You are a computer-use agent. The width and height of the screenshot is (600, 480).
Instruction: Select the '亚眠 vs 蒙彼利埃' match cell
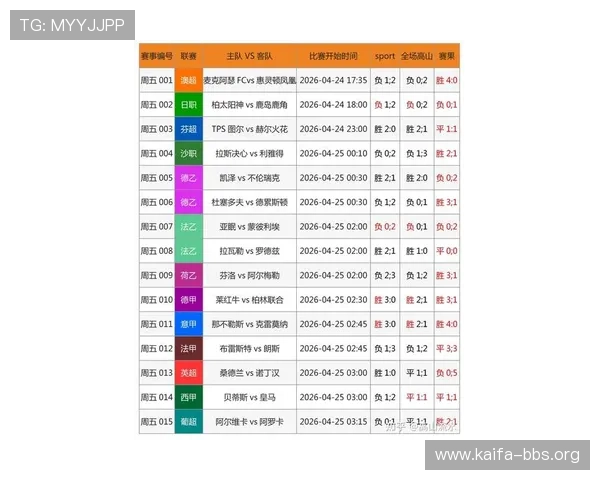click(249, 227)
